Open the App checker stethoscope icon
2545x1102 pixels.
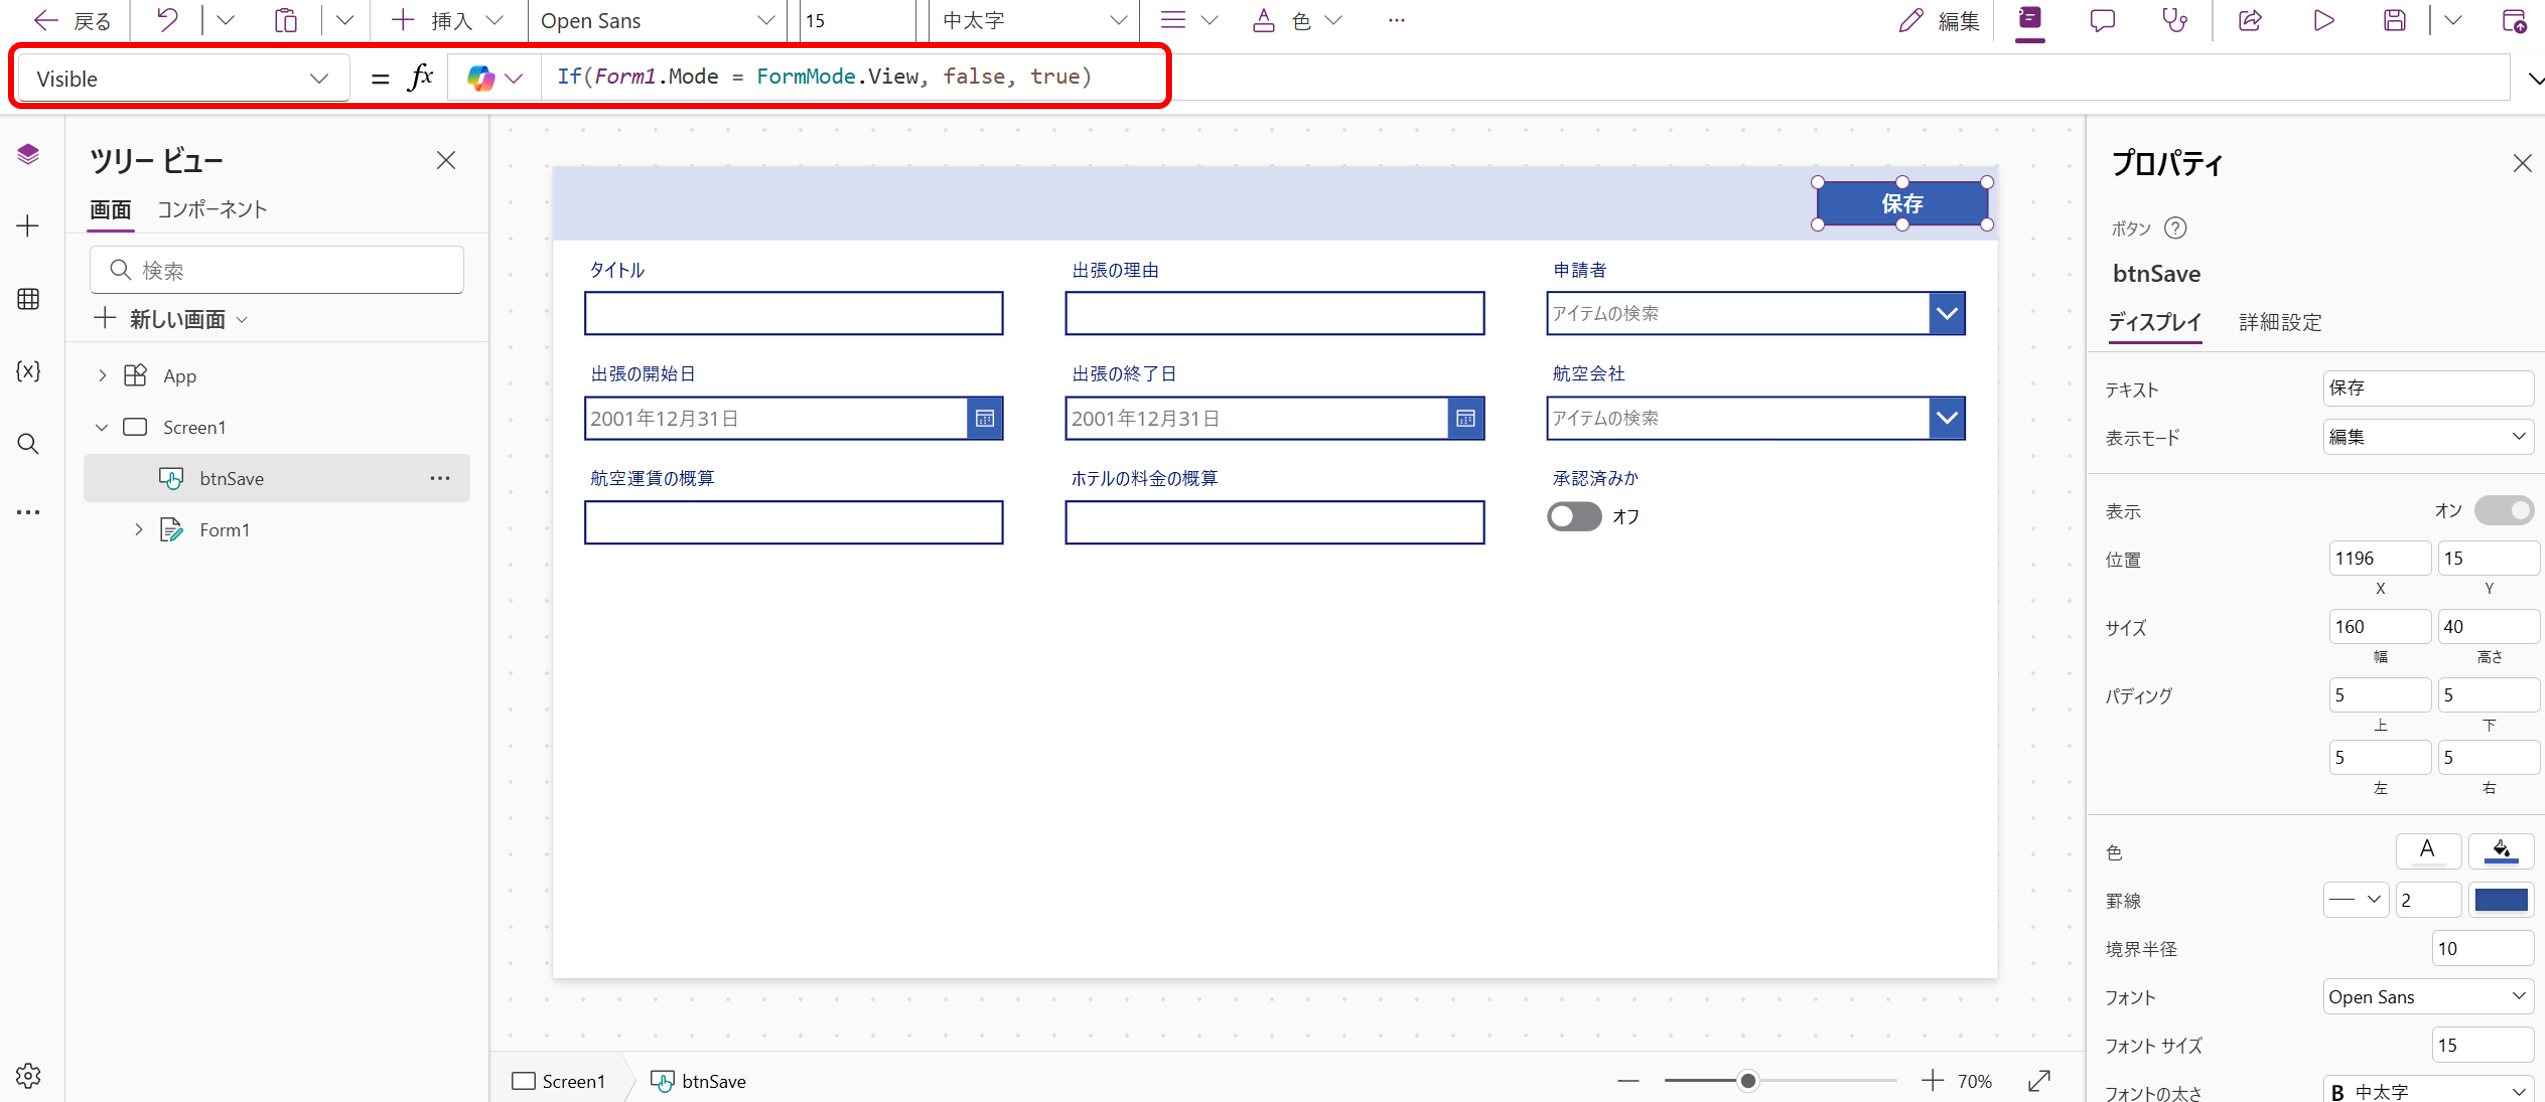tap(2174, 20)
